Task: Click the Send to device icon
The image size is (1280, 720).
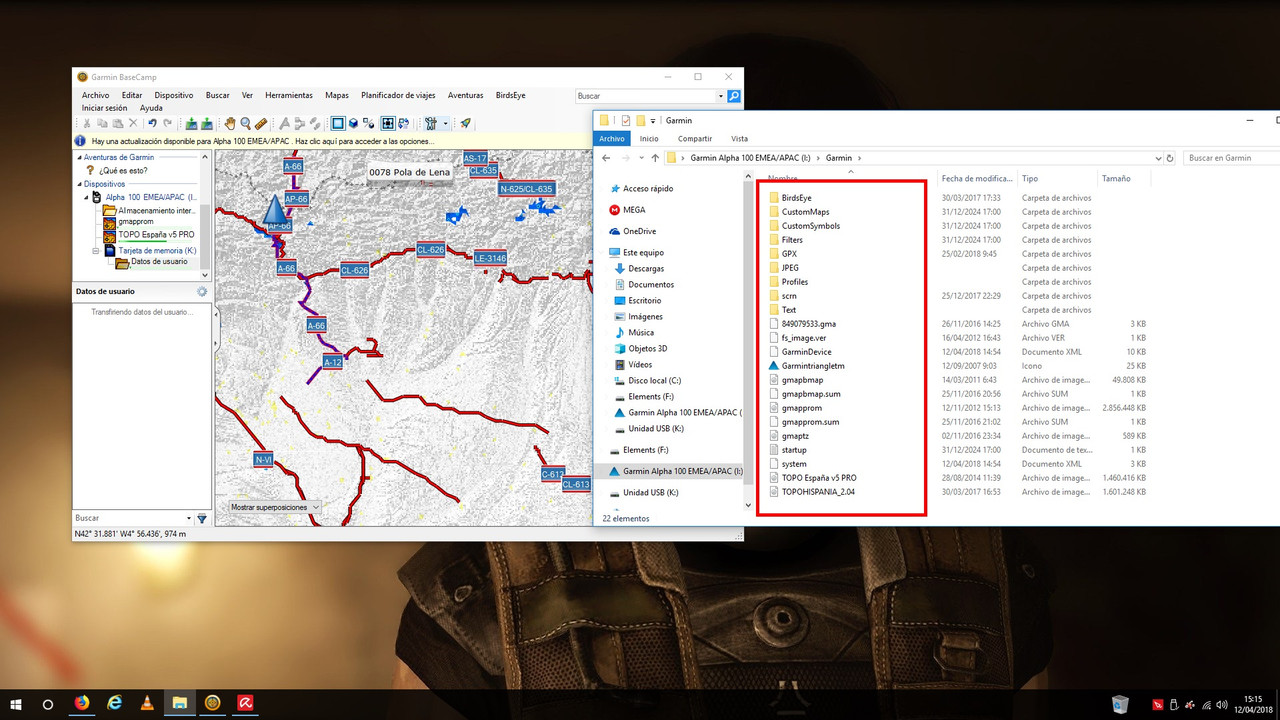Action: (191, 123)
